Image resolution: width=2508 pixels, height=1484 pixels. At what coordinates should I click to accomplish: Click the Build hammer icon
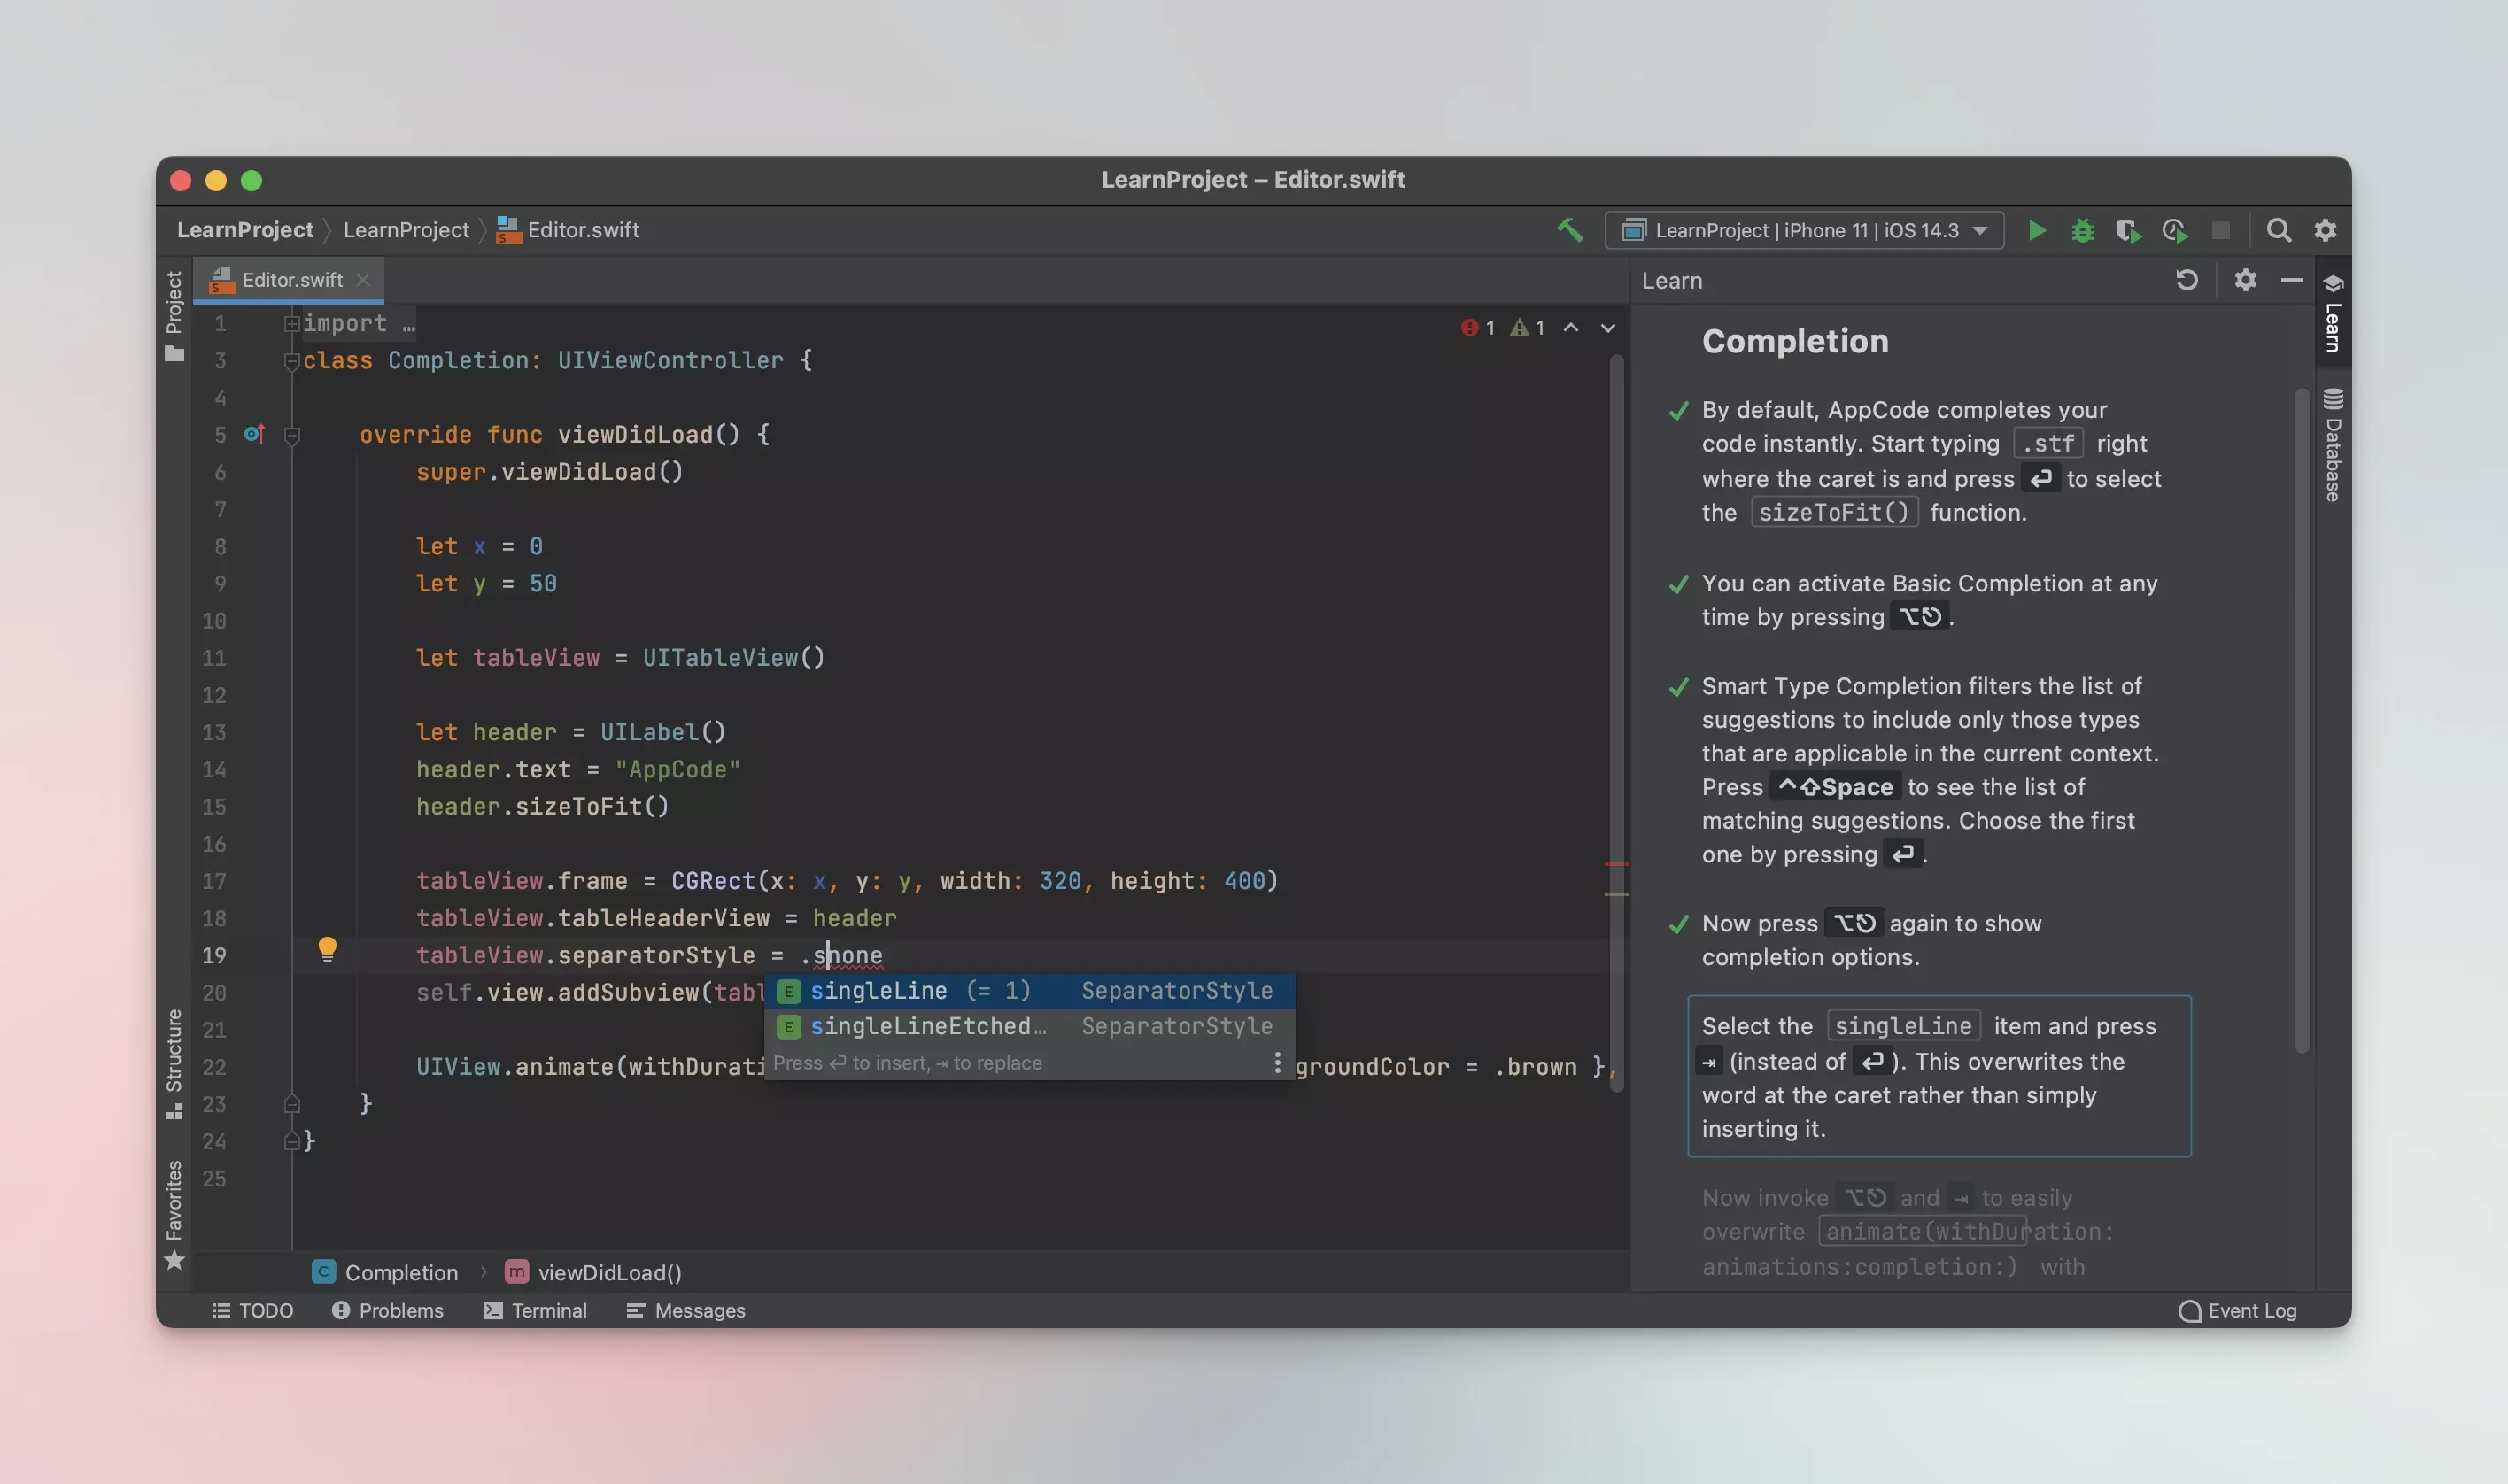(1569, 230)
